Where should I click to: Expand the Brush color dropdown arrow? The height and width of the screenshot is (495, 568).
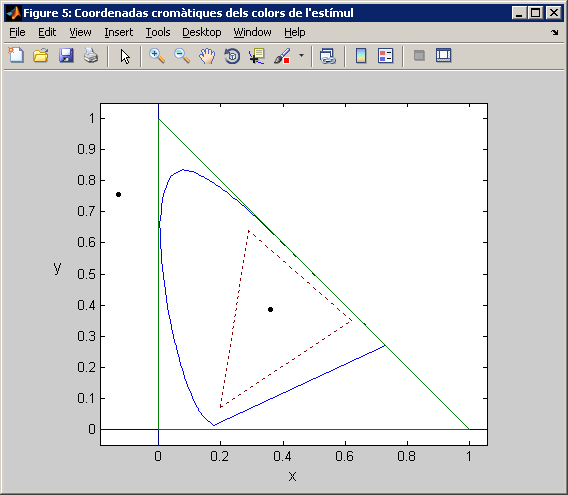301,55
